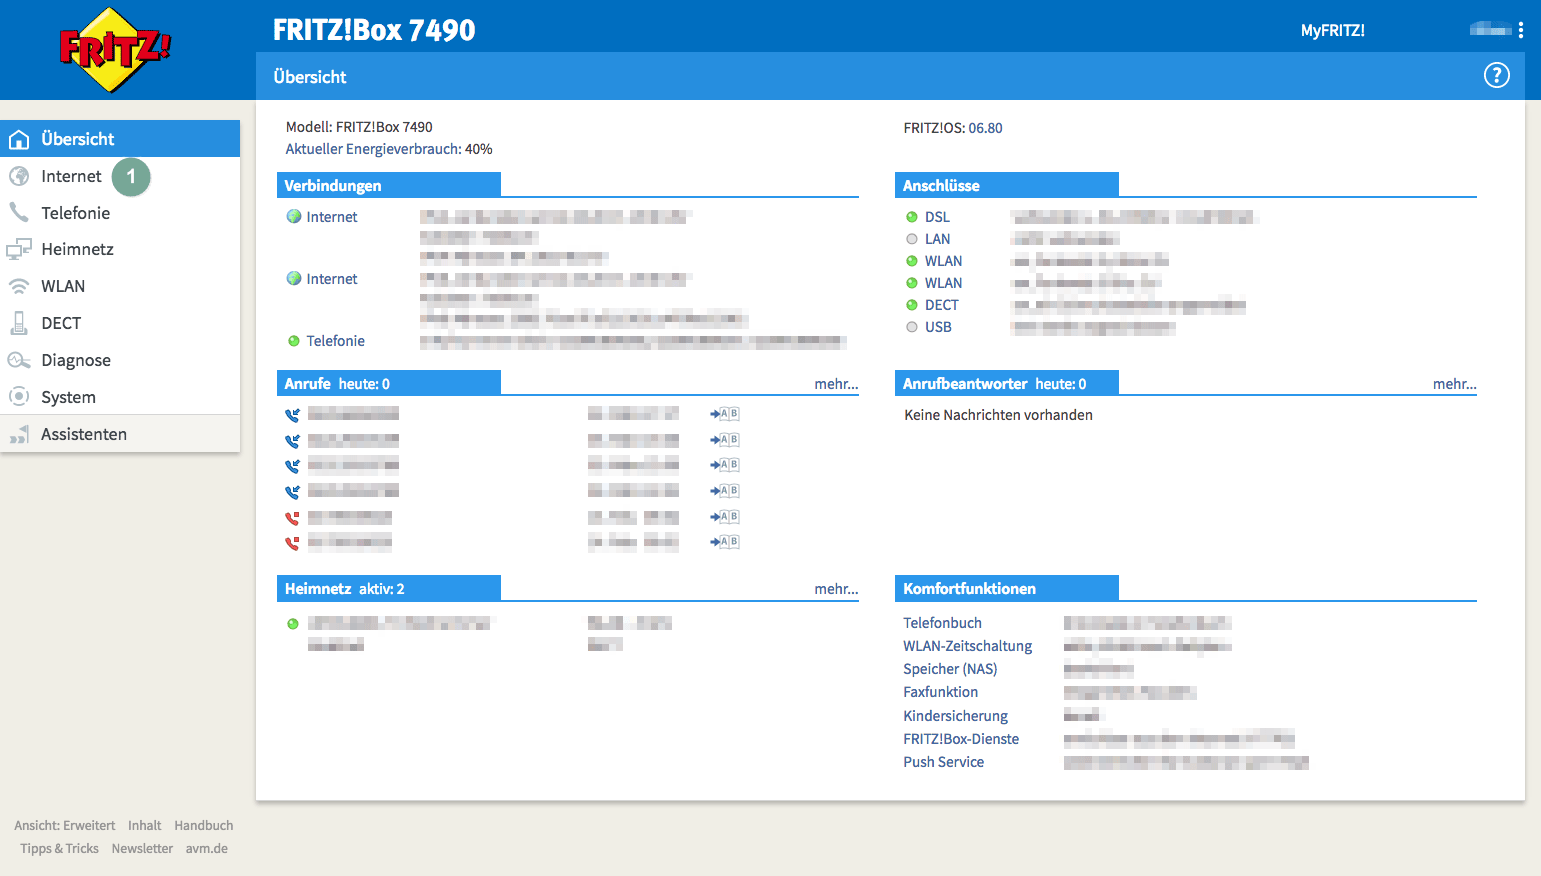Click the Diagnose sidebar icon
This screenshot has height=876, width=1541.
point(19,360)
